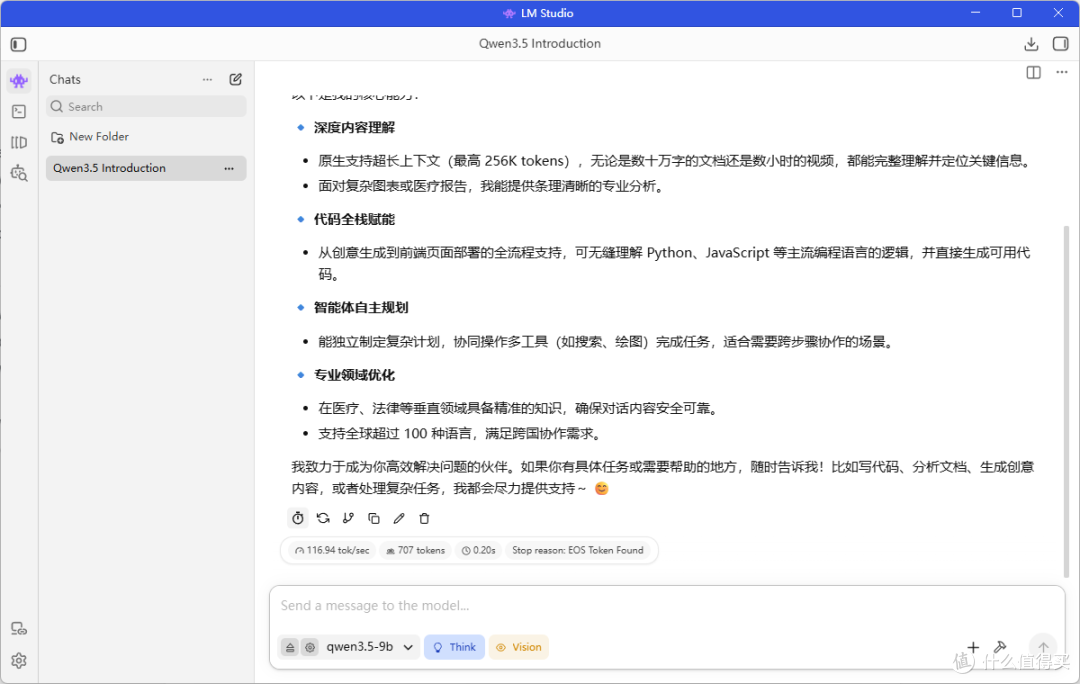Open chat more options at top right
Screen dimensions: 1080x684
[x=1061, y=72]
